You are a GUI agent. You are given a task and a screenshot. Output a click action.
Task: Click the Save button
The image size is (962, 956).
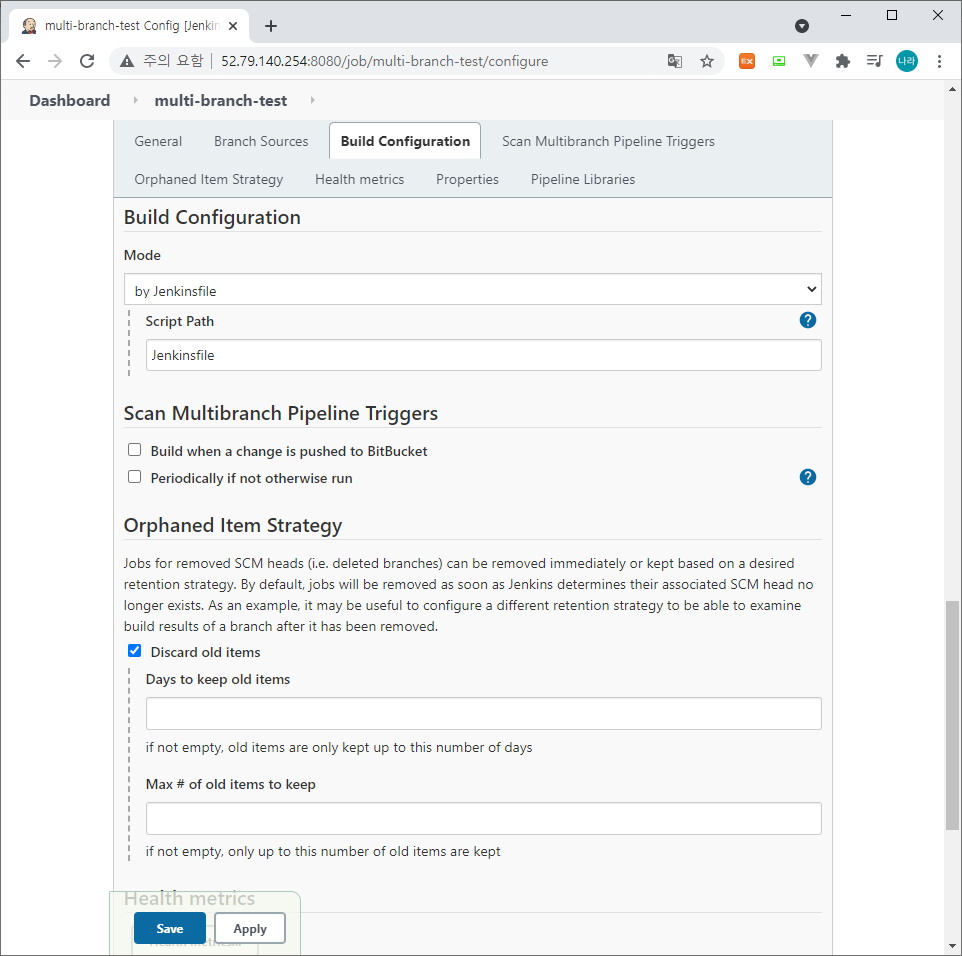pos(170,928)
